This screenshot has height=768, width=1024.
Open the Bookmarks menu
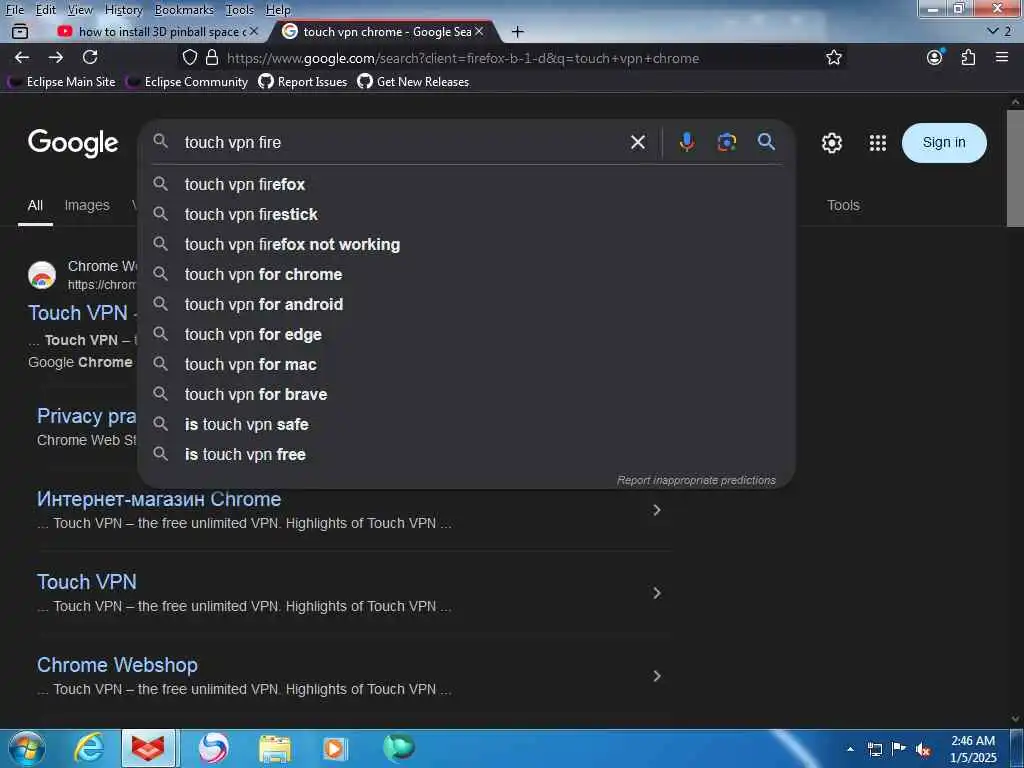[184, 10]
